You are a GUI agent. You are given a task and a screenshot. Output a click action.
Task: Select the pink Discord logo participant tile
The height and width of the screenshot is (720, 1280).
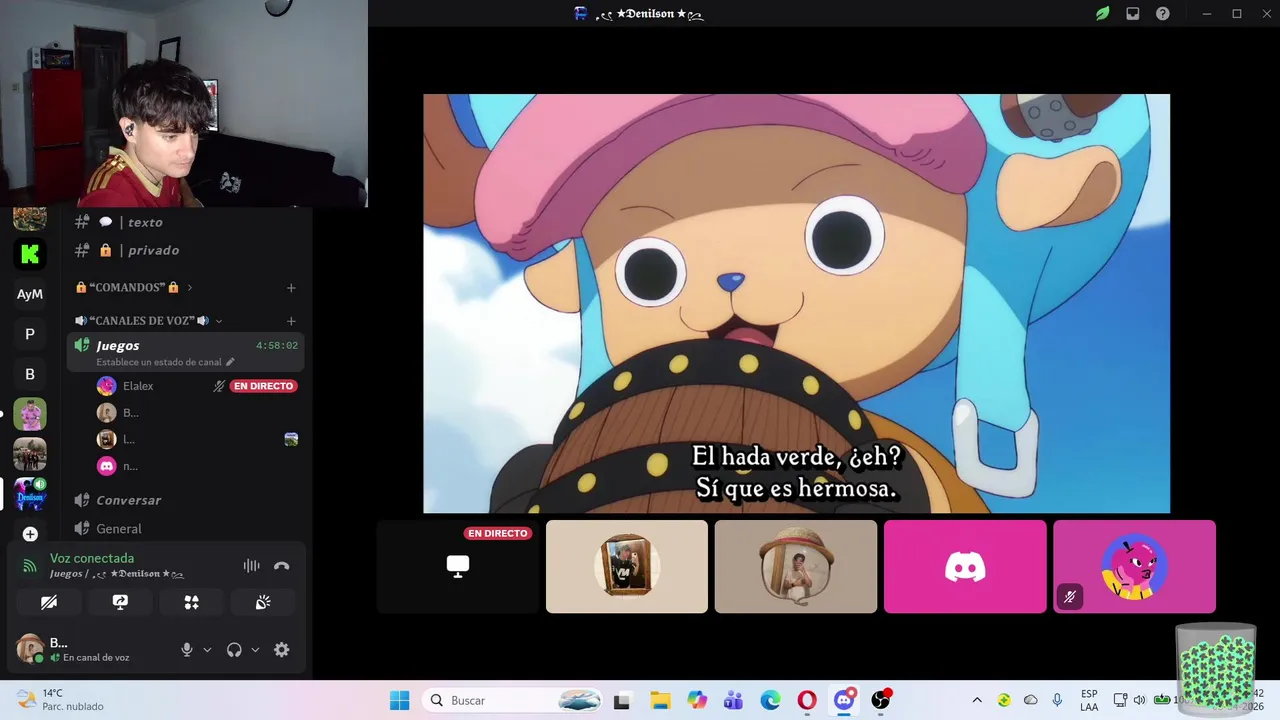pos(965,566)
